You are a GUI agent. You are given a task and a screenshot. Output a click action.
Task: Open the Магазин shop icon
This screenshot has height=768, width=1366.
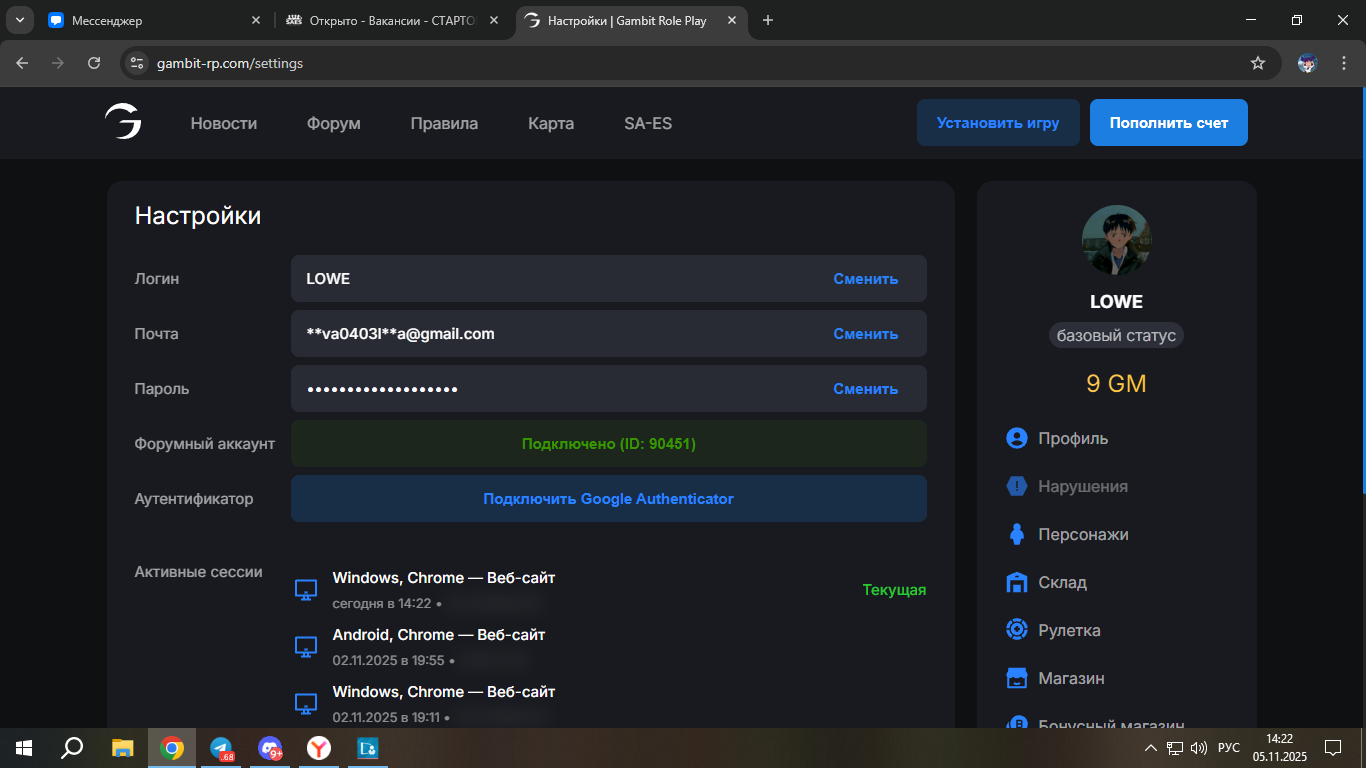coord(1017,678)
